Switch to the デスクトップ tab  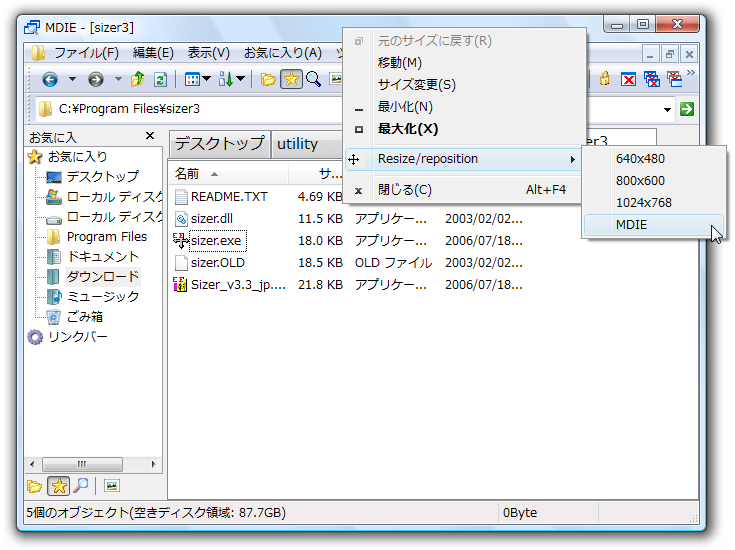(219, 144)
